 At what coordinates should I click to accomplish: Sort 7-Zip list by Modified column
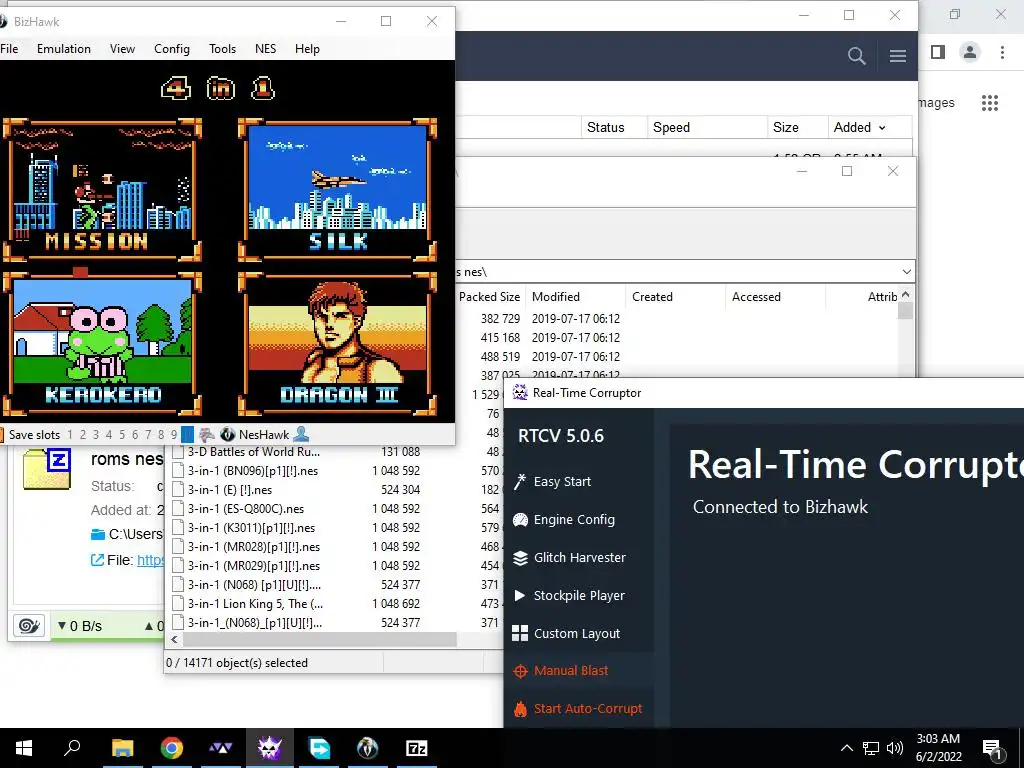coord(577,296)
